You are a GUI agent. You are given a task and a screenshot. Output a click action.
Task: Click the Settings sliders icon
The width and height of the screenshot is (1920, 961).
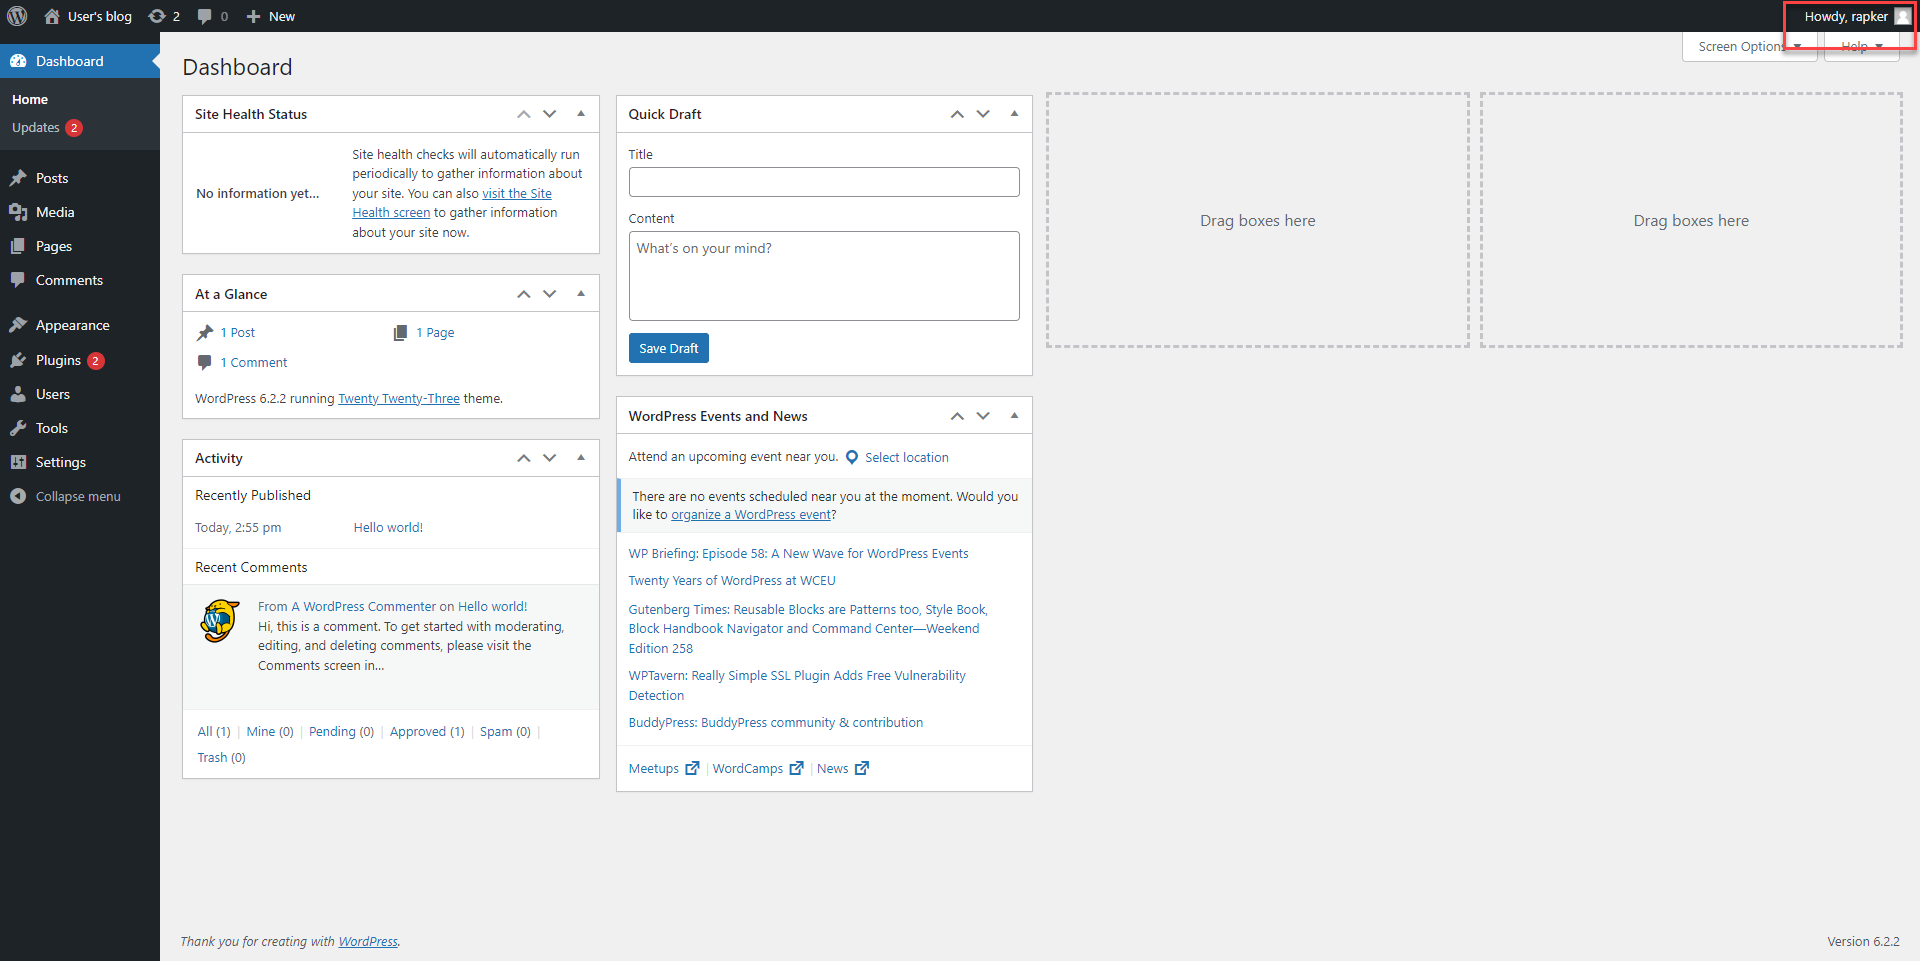tap(18, 462)
